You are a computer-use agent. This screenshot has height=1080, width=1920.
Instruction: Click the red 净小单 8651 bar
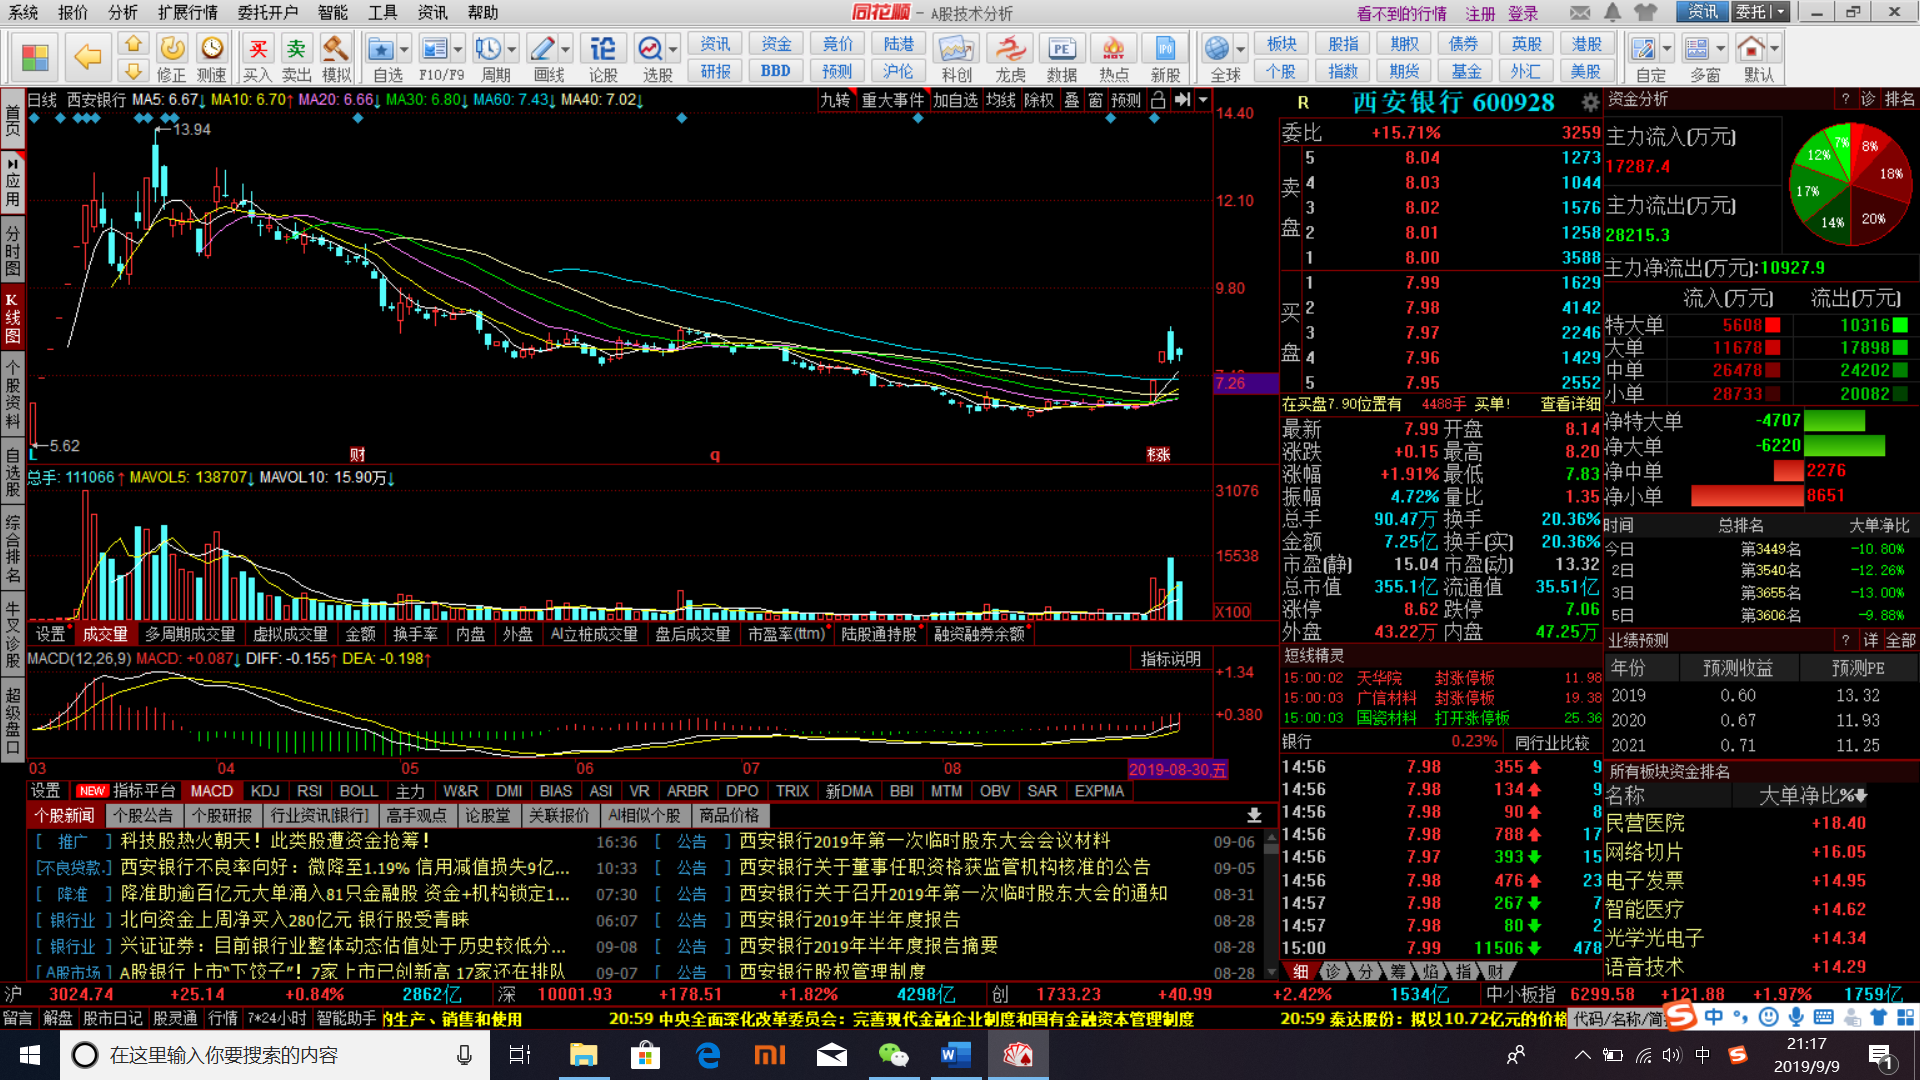pyautogui.click(x=1747, y=495)
